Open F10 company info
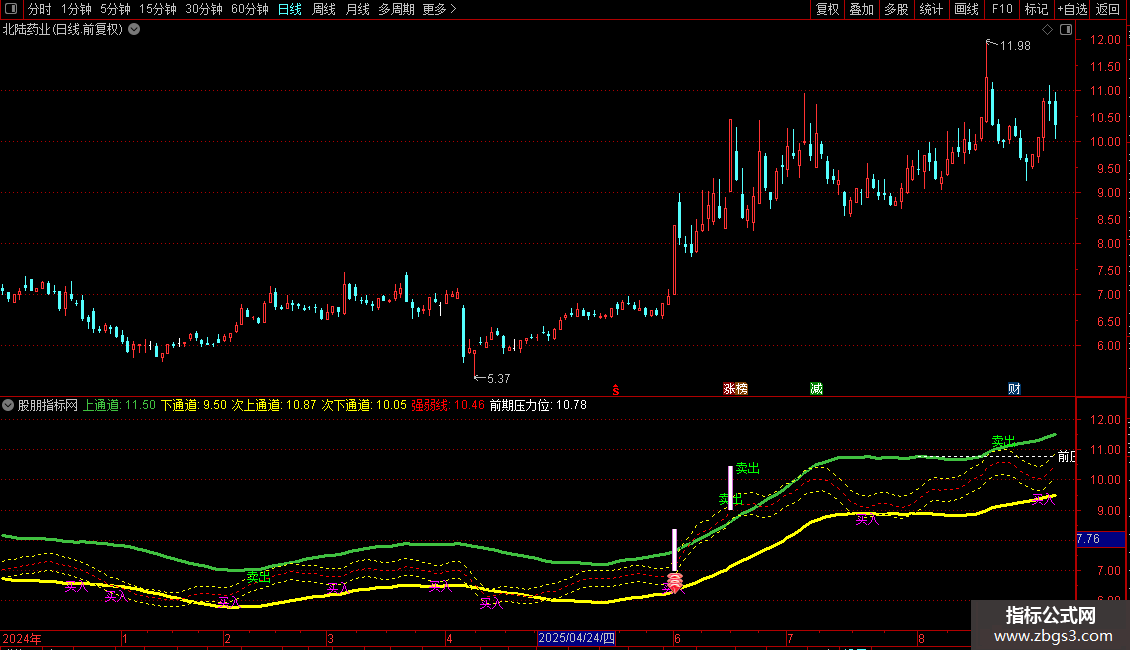Screen dimensions: 1130x650 pyautogui.click(x=1002, y=9)
